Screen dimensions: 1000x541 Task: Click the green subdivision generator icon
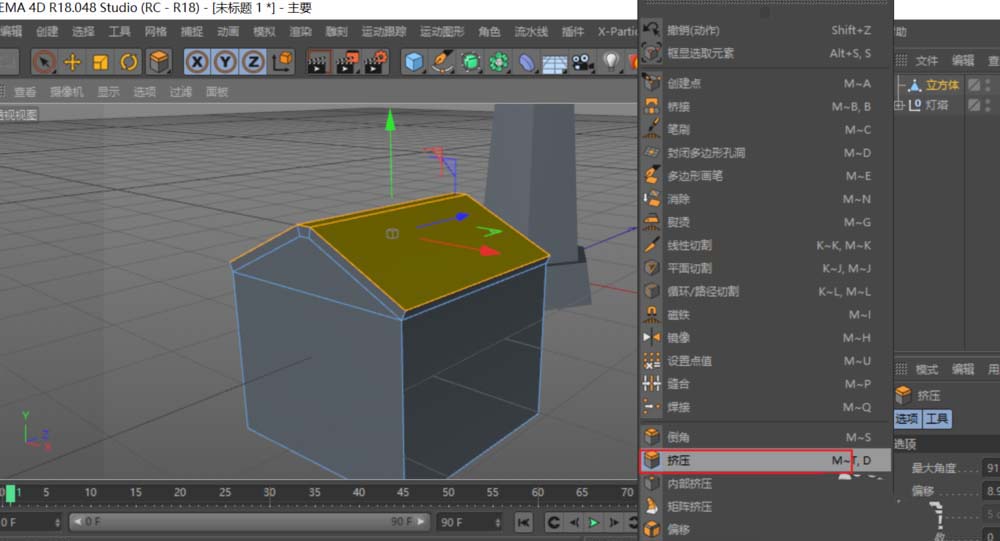click(x=471, y=62)
